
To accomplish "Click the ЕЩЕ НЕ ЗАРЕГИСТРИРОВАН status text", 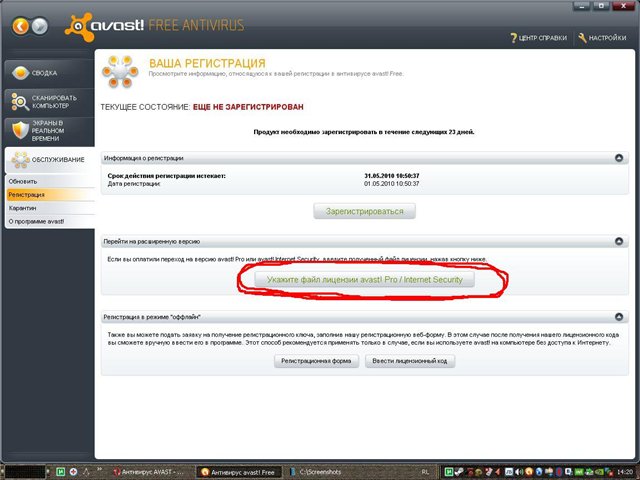I will tap(248, 107).
